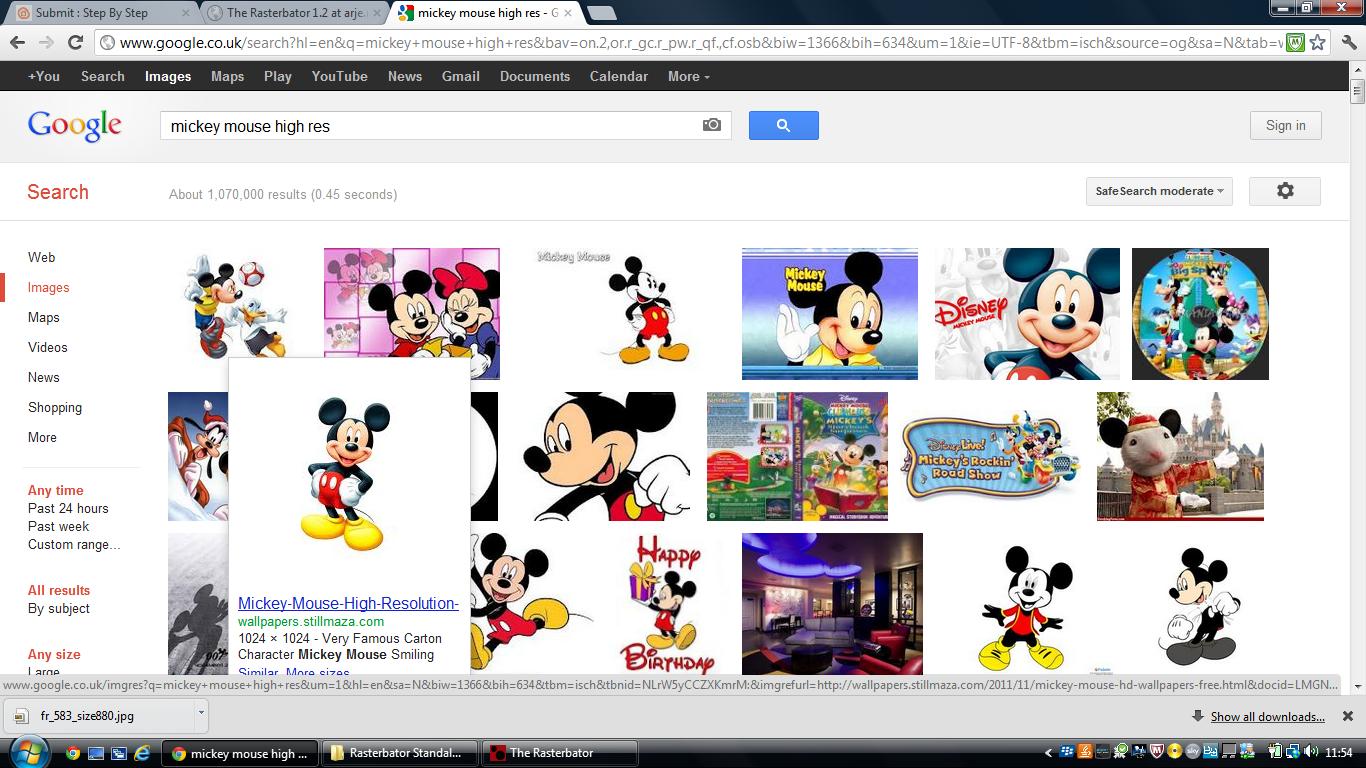Click the Sign in button
Image resolution: width=1366 pixels, height=768 pixels.
tap(1285, 125)
